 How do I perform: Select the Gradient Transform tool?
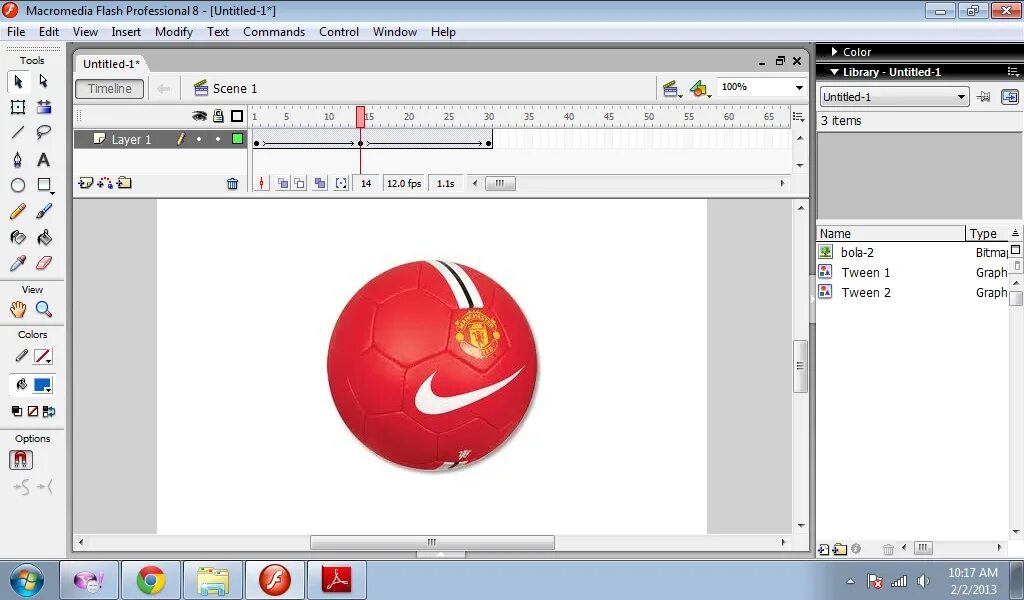43,107
